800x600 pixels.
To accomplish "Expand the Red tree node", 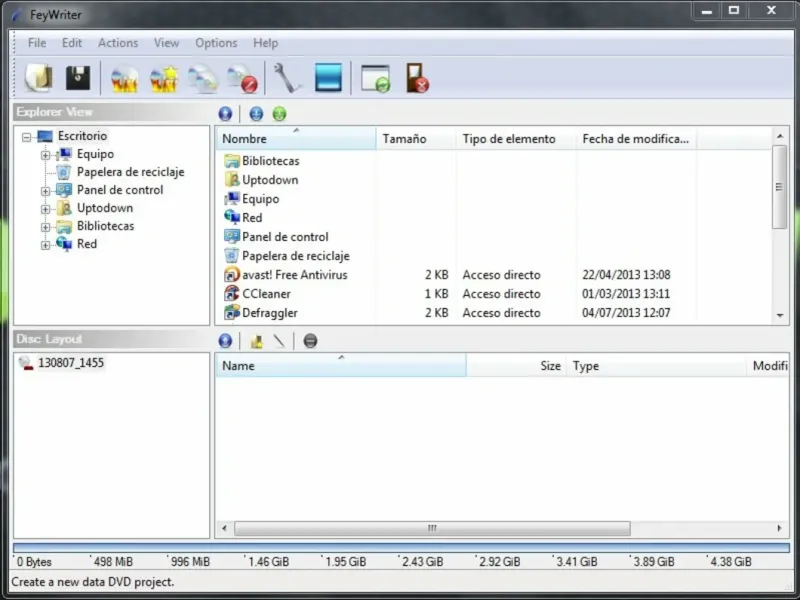I will 45,245.
